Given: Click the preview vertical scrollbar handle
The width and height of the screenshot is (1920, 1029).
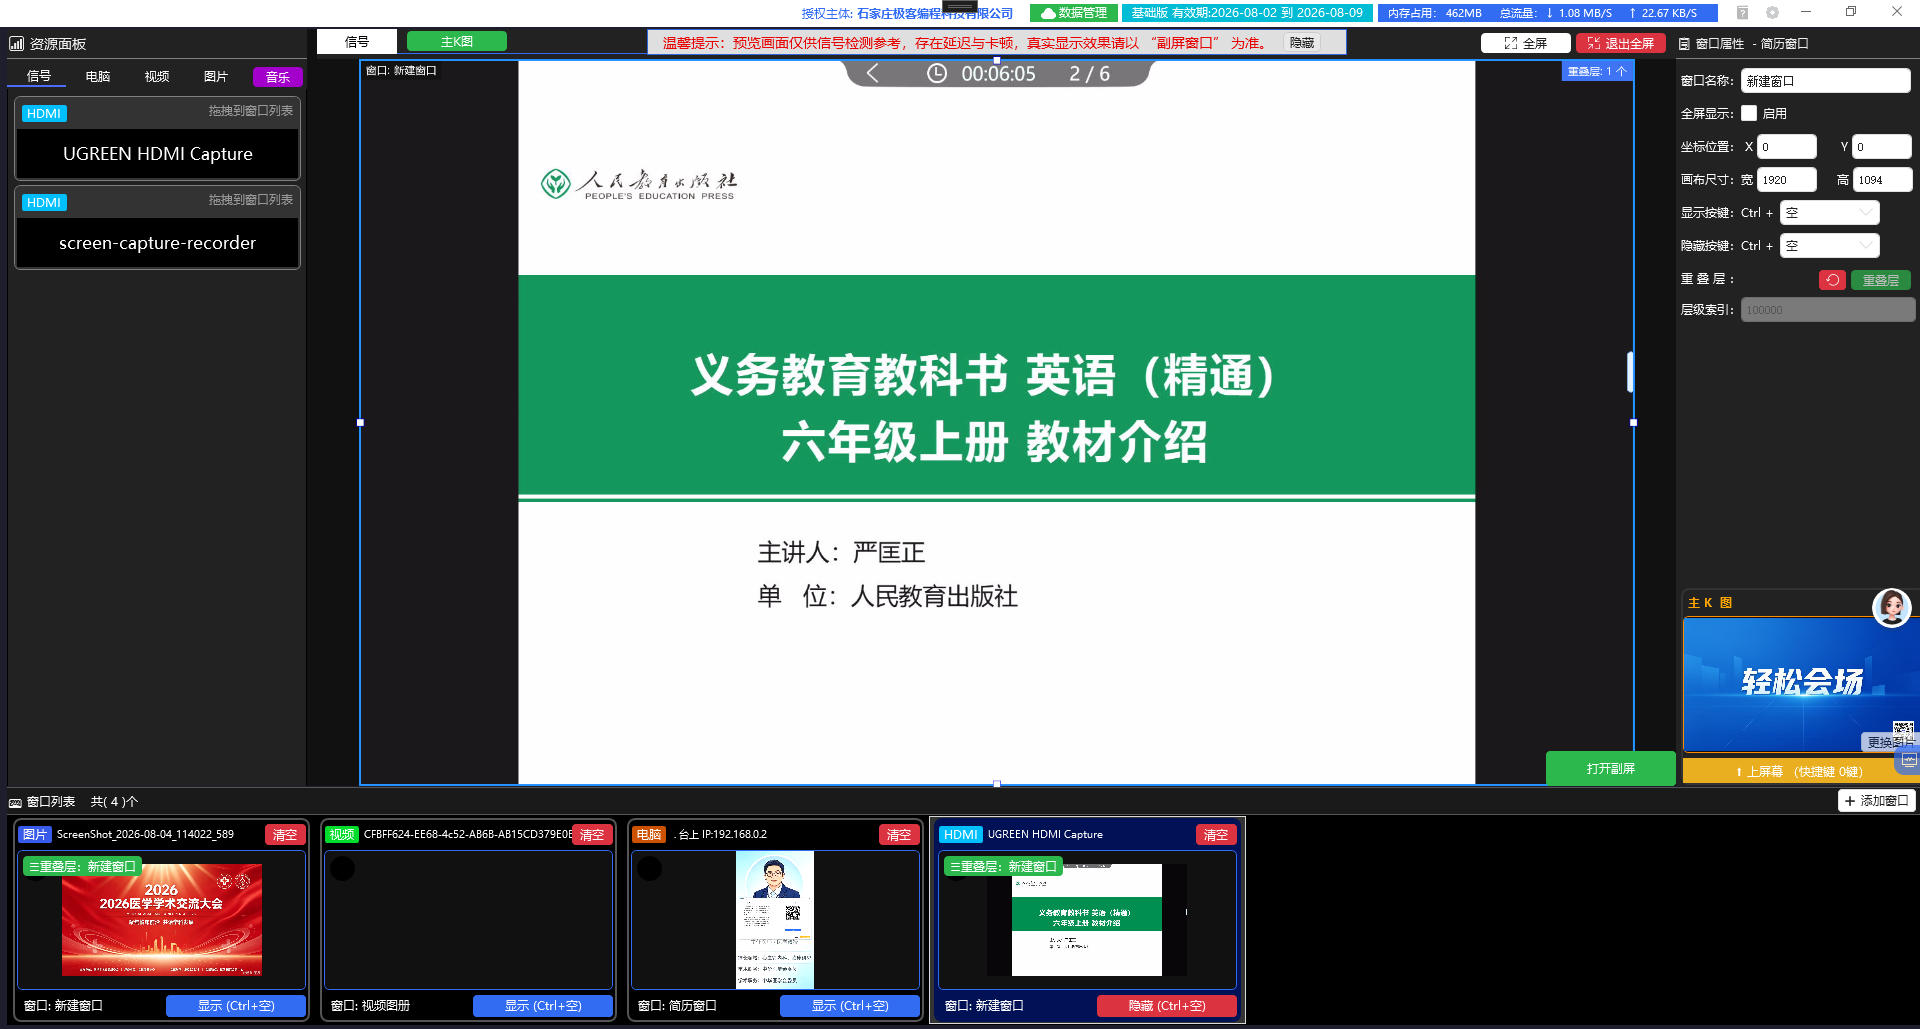Looking at the screenshot, I should [x=1630, y=372].
